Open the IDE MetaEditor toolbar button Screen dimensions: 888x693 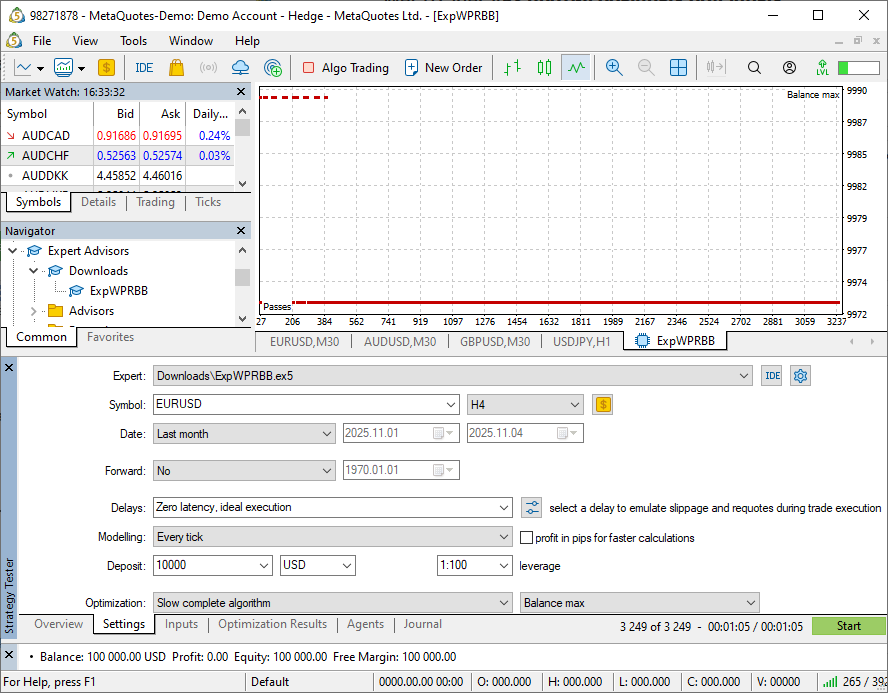click(144, 68)
